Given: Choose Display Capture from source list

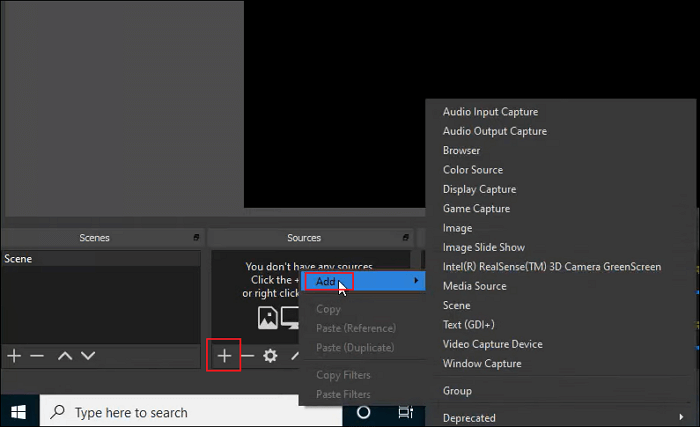Looking at the screenshot, I should click(479, 189).
